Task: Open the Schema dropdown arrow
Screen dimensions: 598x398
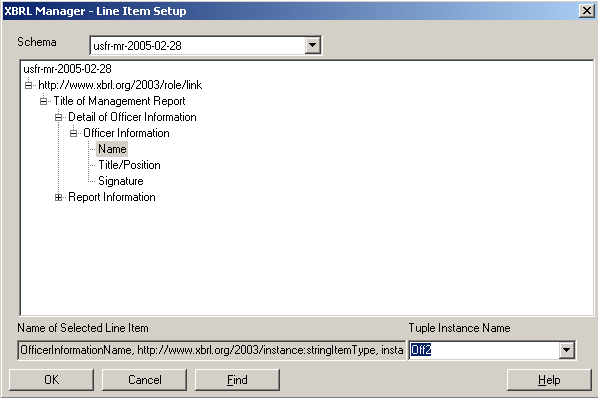Action: 312,45
